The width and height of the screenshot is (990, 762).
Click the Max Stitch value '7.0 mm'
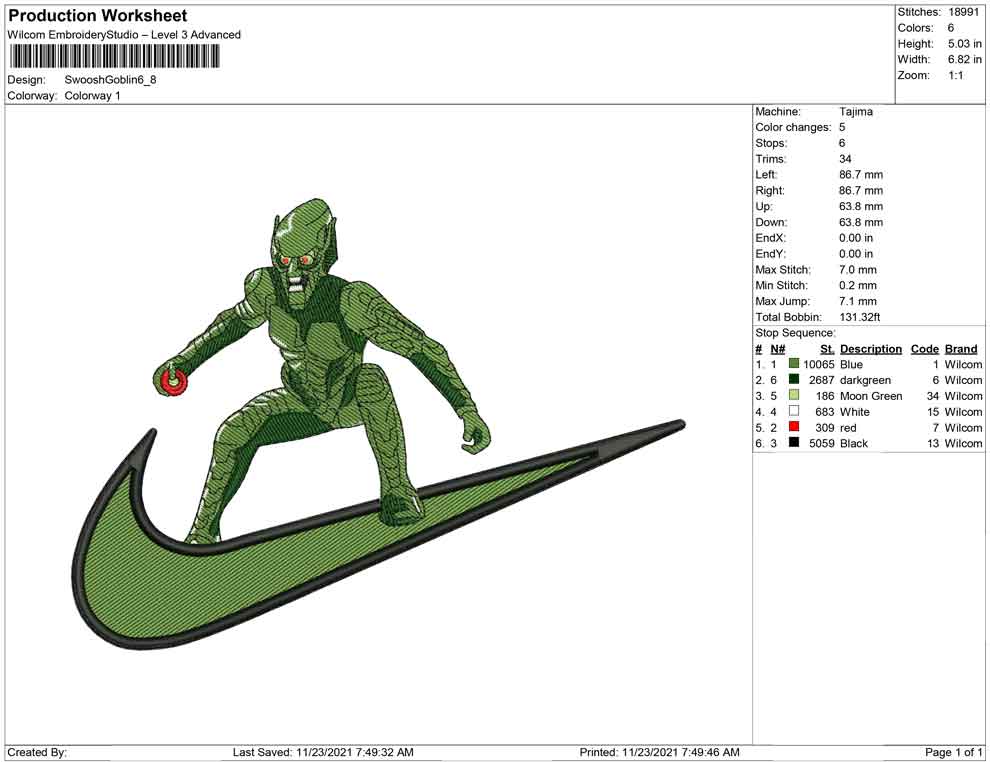point(857,270)
